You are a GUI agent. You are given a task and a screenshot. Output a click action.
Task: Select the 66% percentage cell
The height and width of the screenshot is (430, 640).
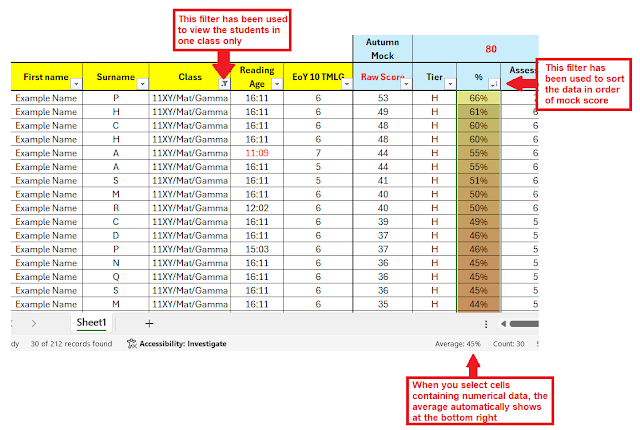click(478, 99)
